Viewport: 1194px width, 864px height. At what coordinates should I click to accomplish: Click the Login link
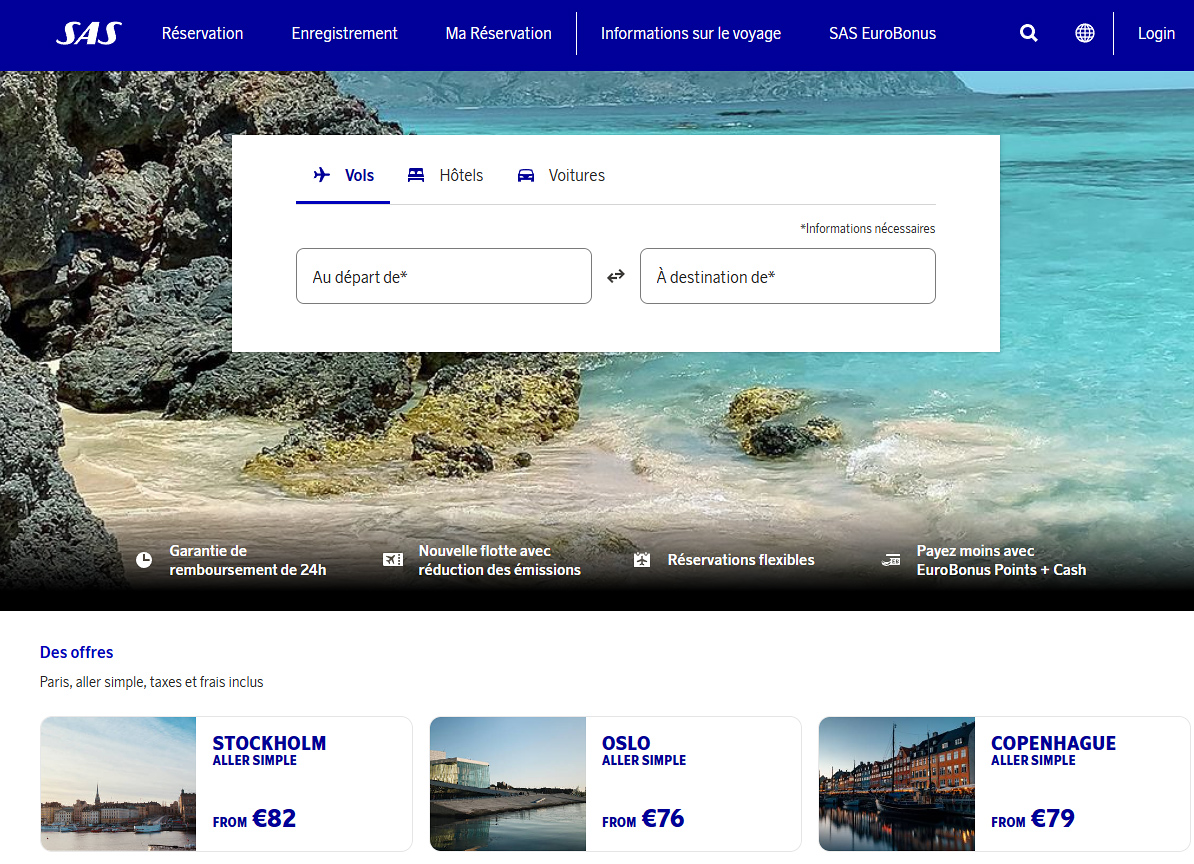tap(1156, 33)
